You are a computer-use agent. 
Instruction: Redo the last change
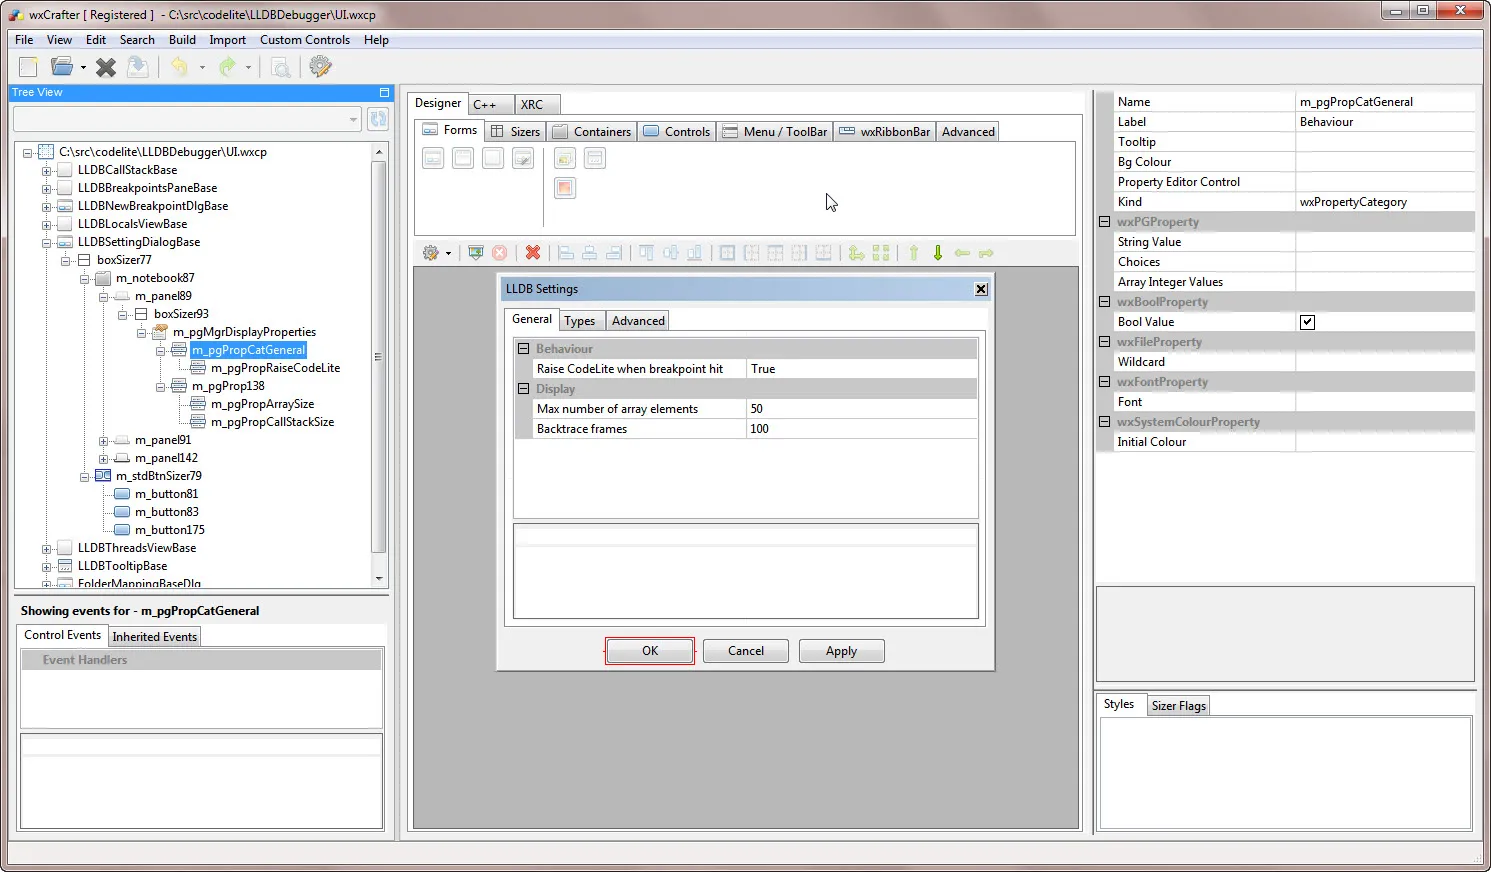click(x=228, y=67)
